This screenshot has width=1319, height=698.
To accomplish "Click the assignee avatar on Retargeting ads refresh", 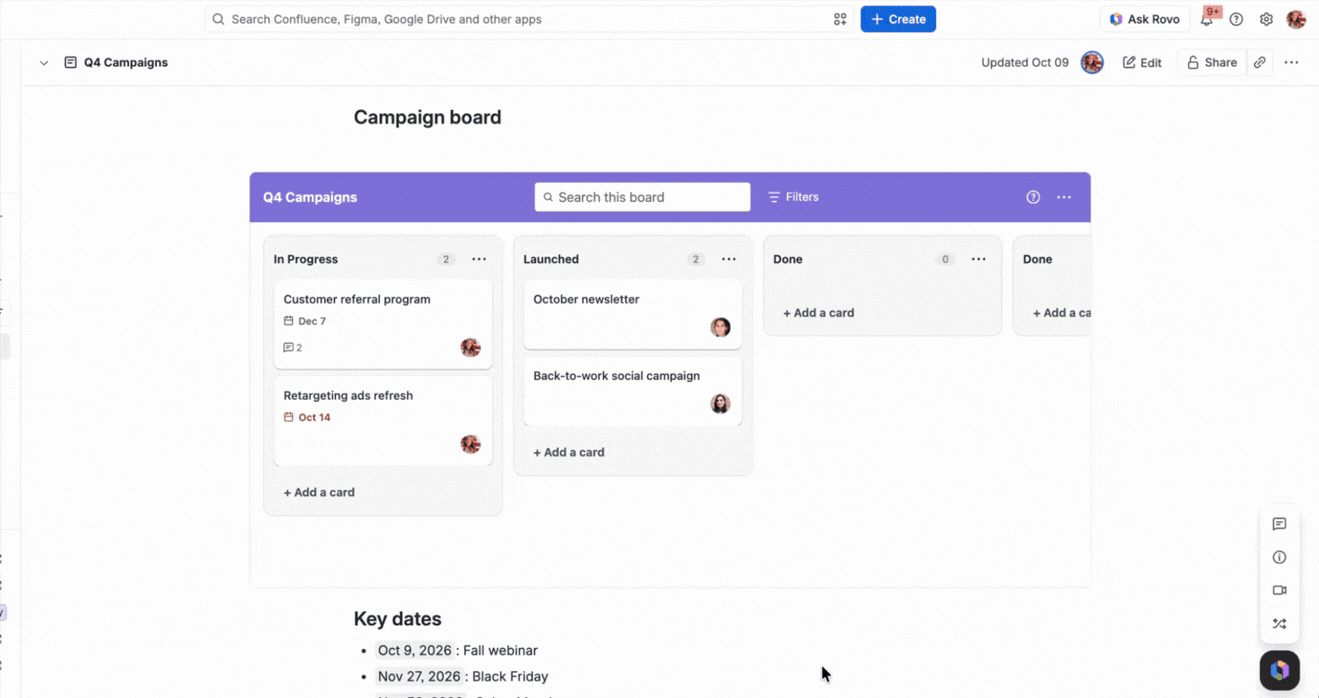I will click(x=470, y=444).
